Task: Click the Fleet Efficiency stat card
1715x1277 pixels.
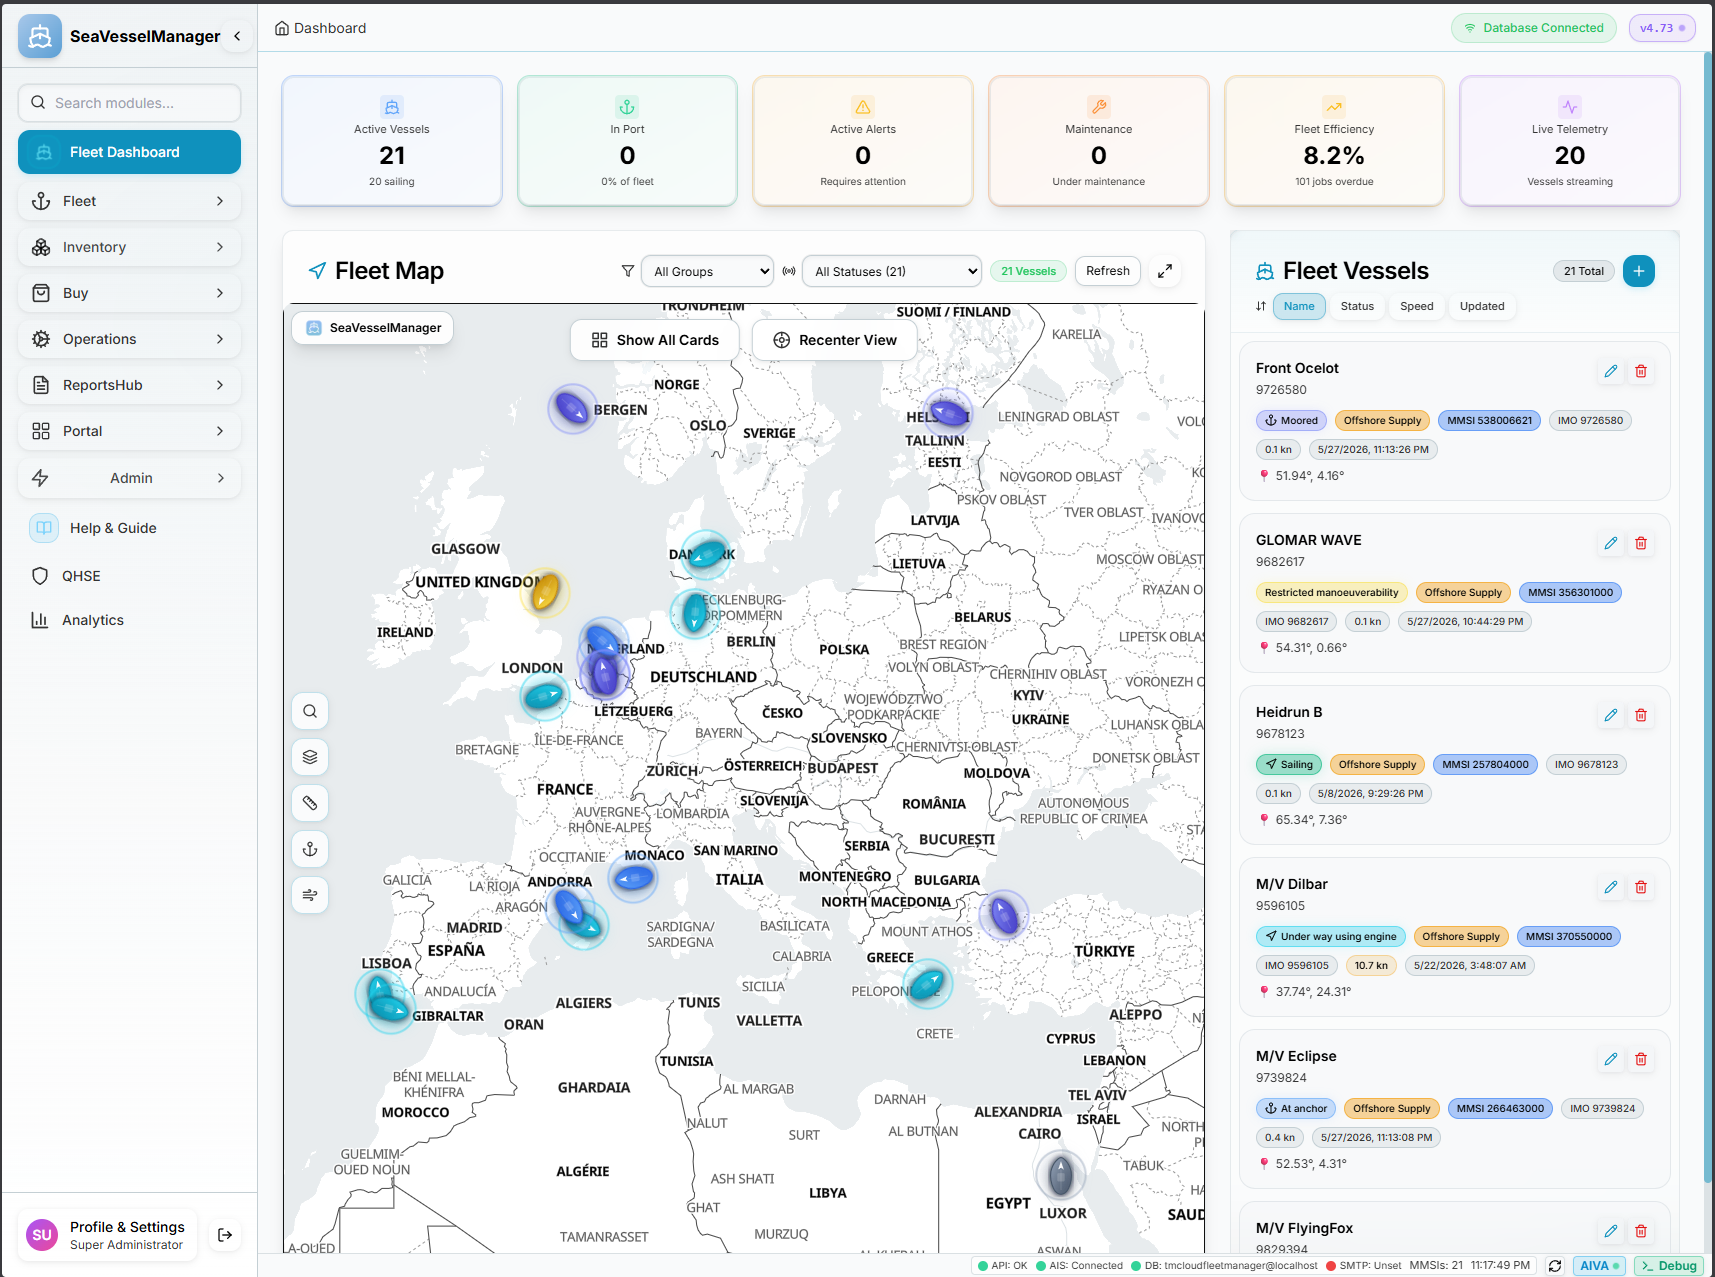Action: [x=1334, y=141]
